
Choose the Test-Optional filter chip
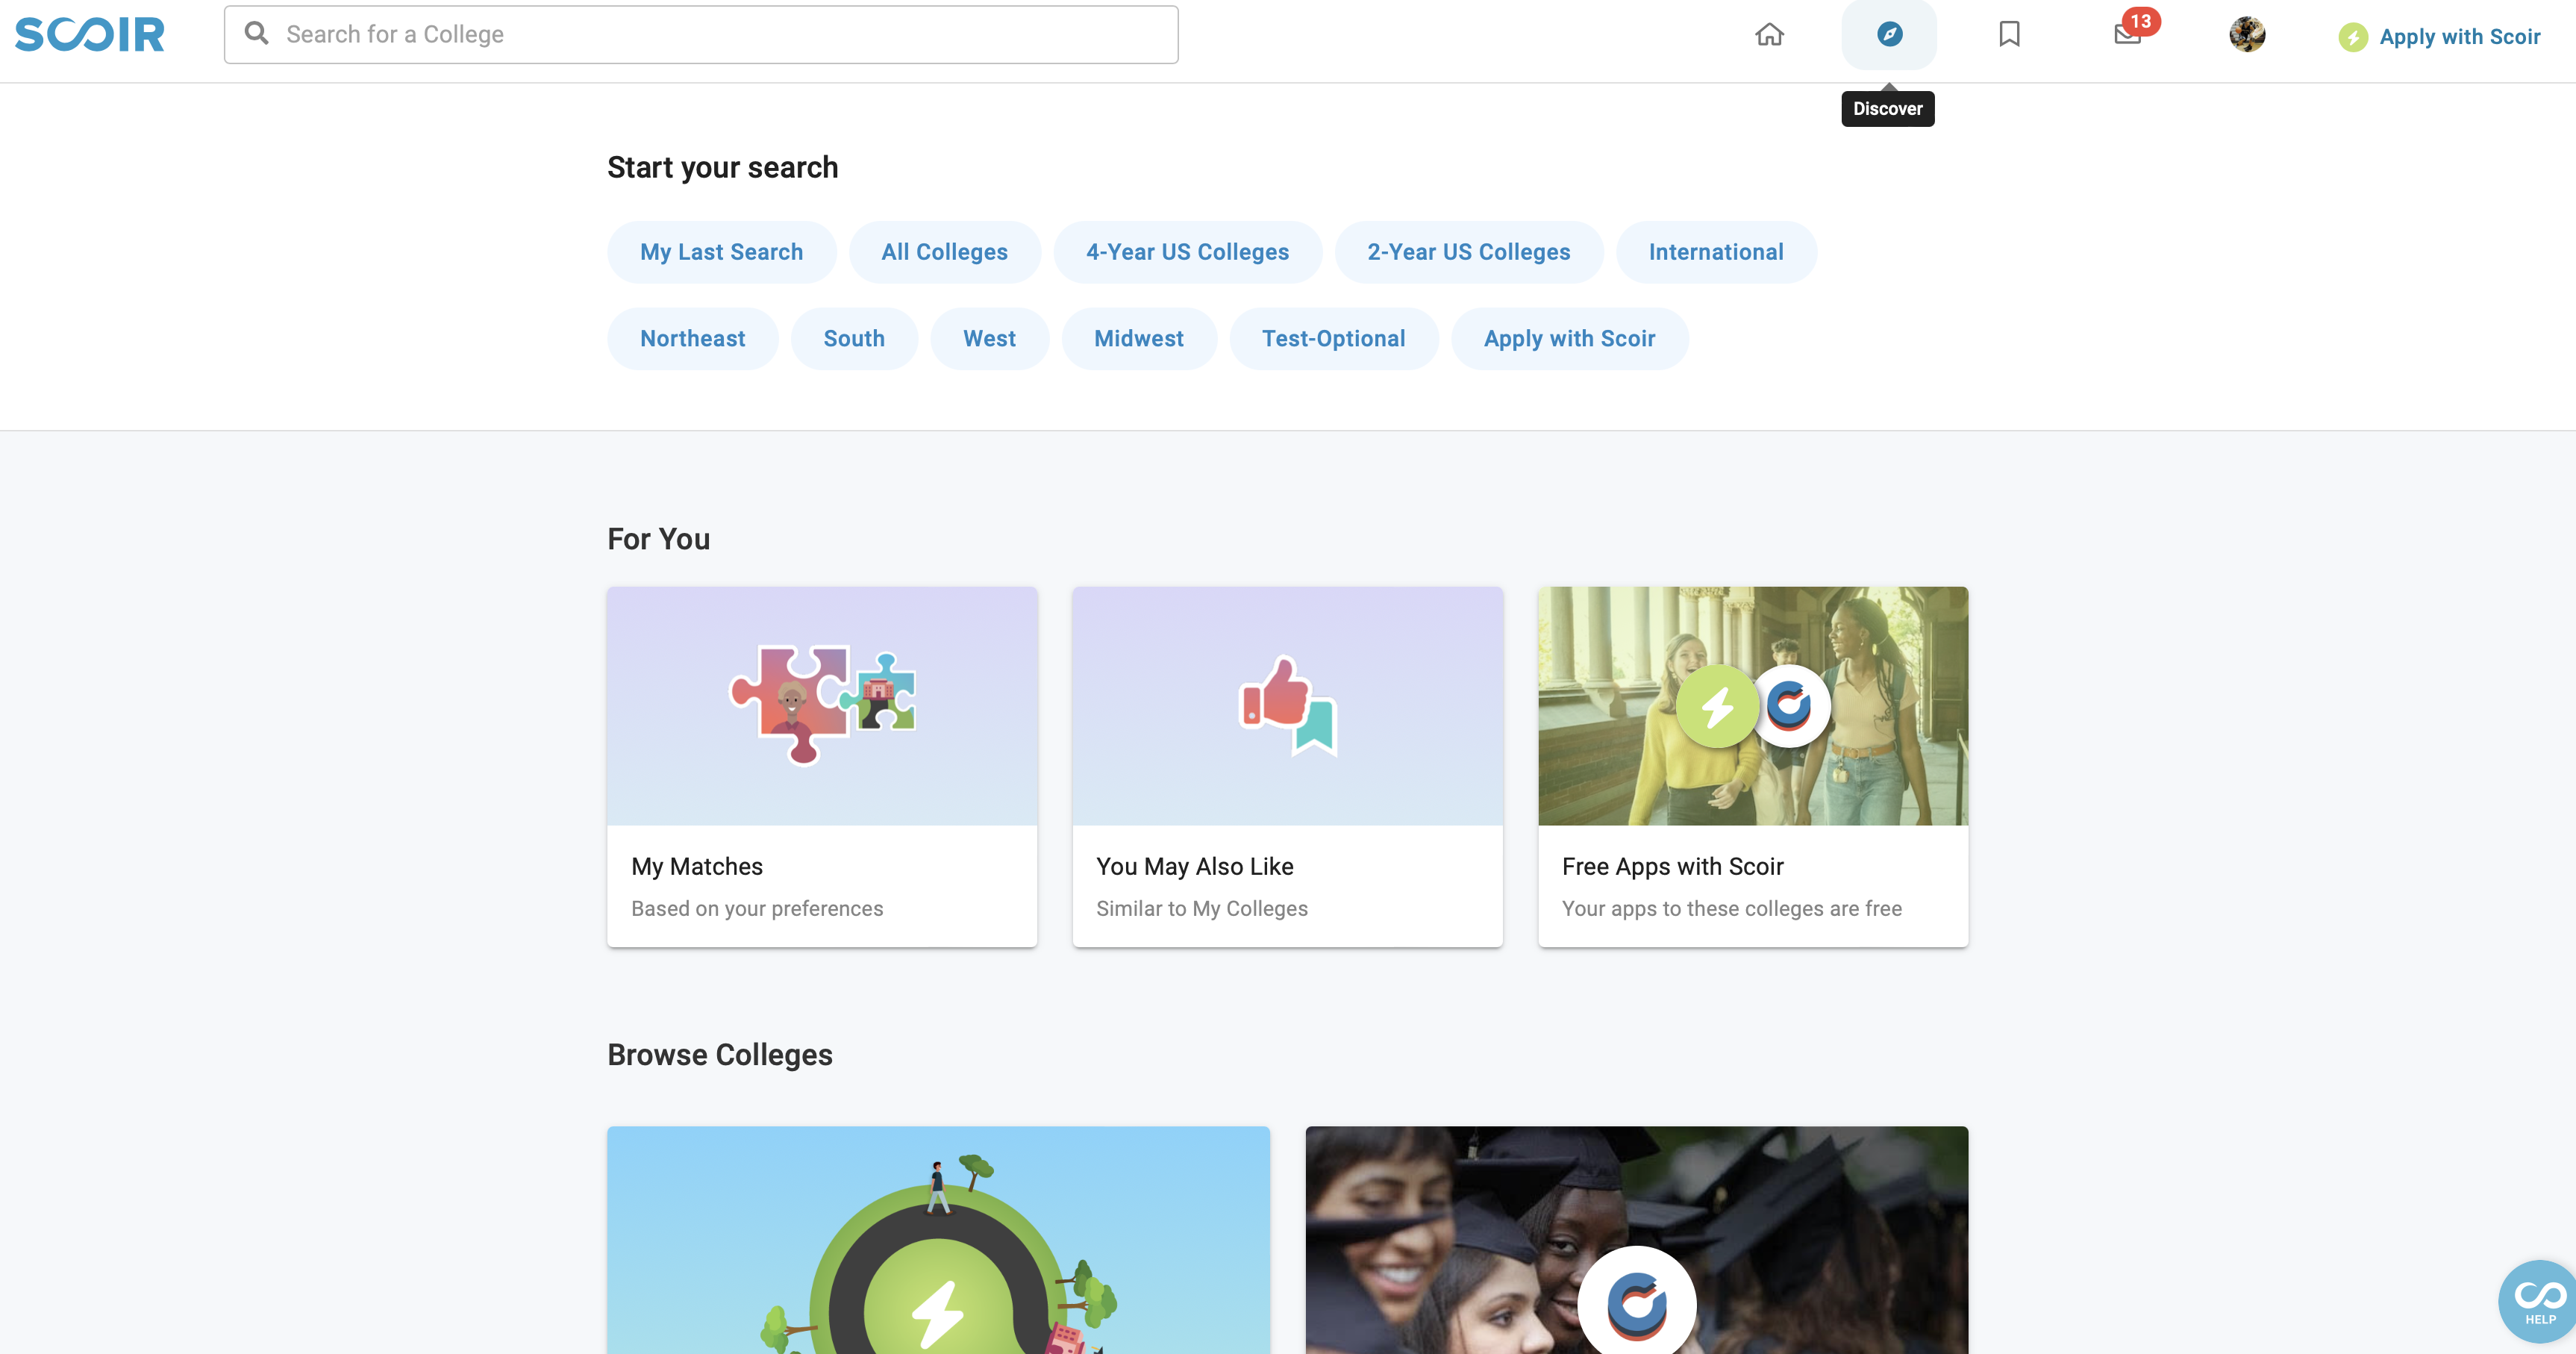pyautogui.click(x=1333, y=339)
